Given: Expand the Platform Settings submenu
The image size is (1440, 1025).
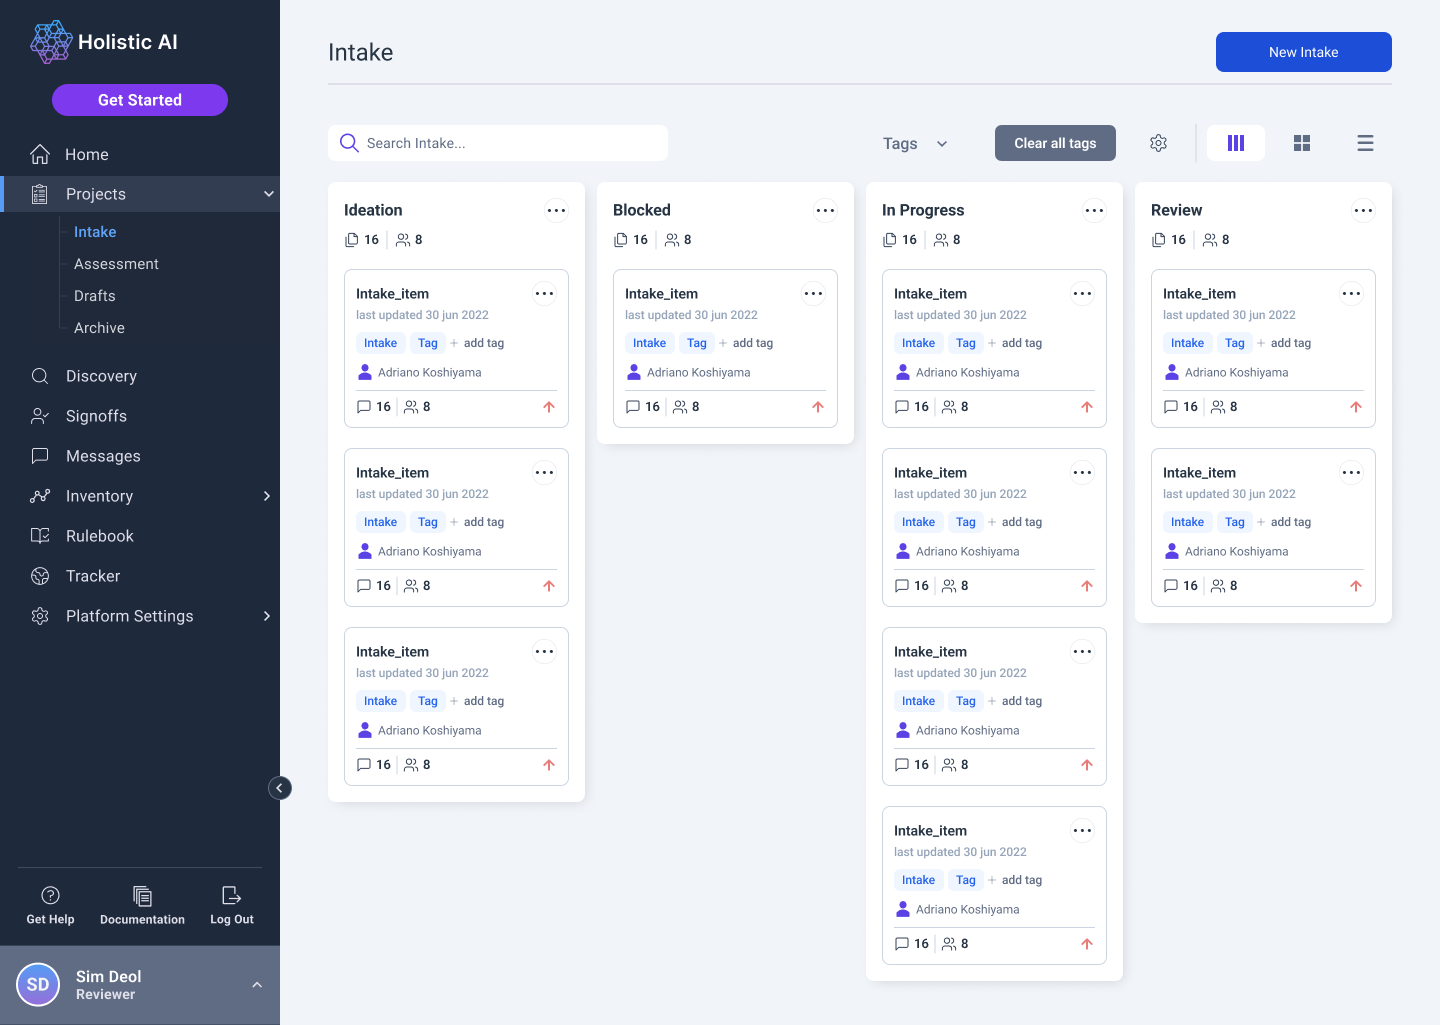Looking at the screenshot, I should (266, 616).
